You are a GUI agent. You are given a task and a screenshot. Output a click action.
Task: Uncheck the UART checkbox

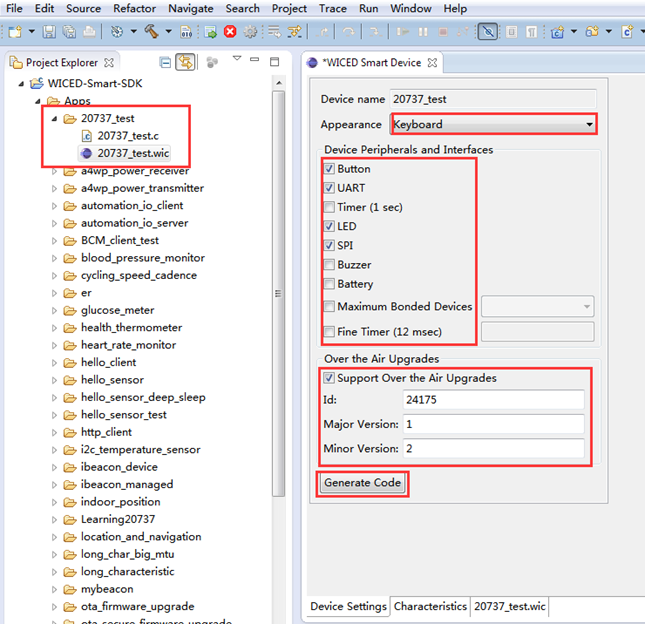(x=329, y=188)
